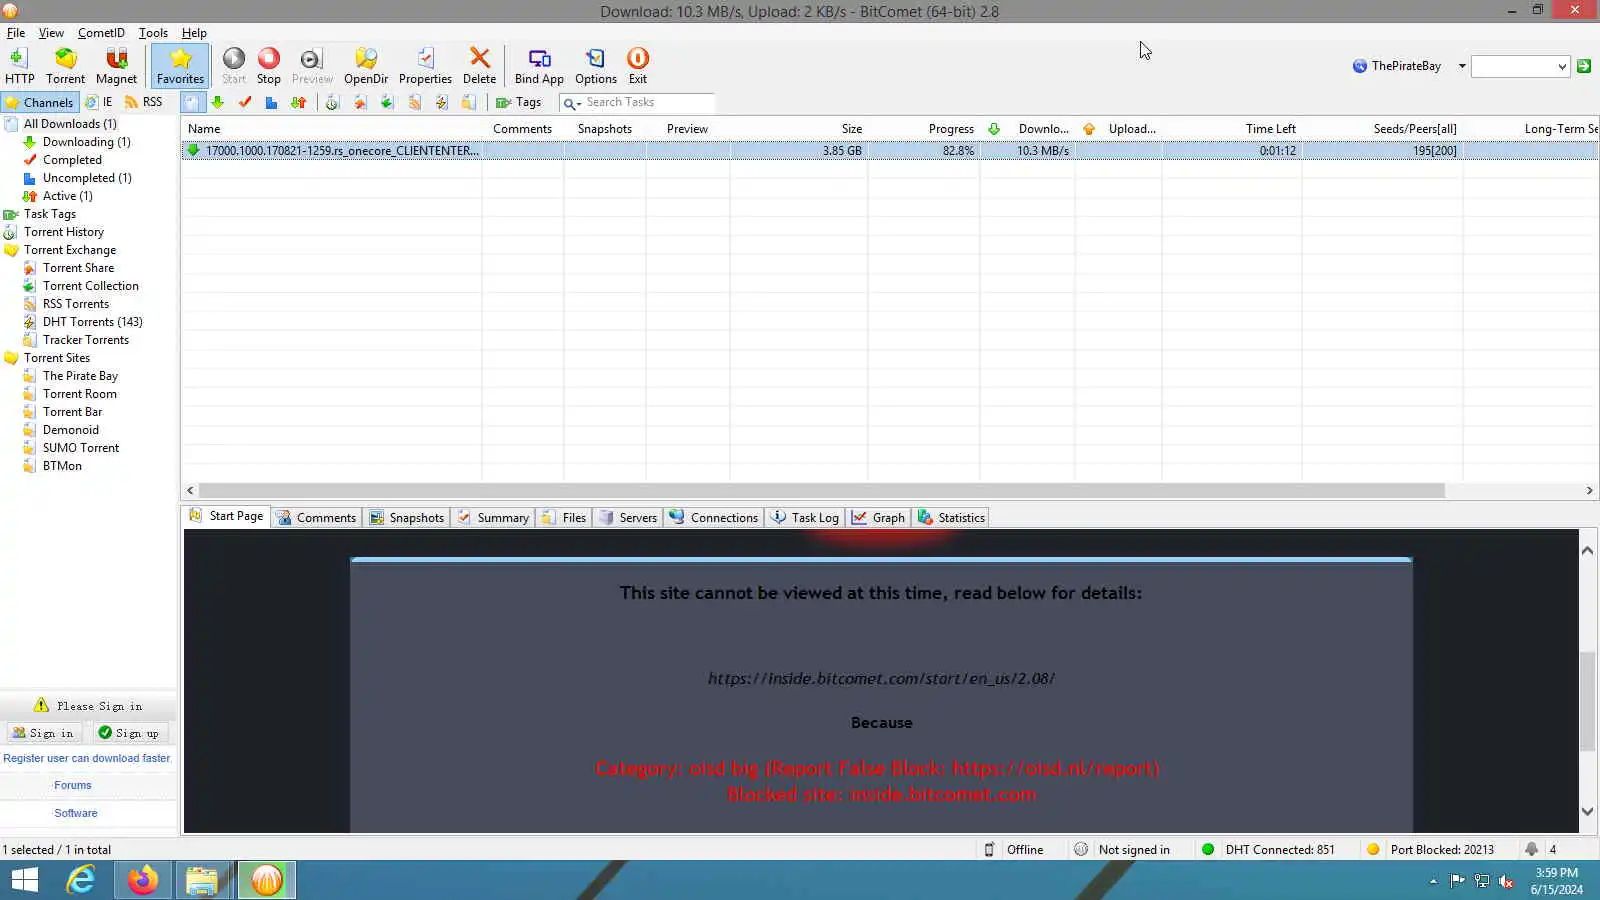The width and height of the screenshot is (1600, 900).
Task: Click the horizontal scrollbar of task list
Action: tap(822, 491)
